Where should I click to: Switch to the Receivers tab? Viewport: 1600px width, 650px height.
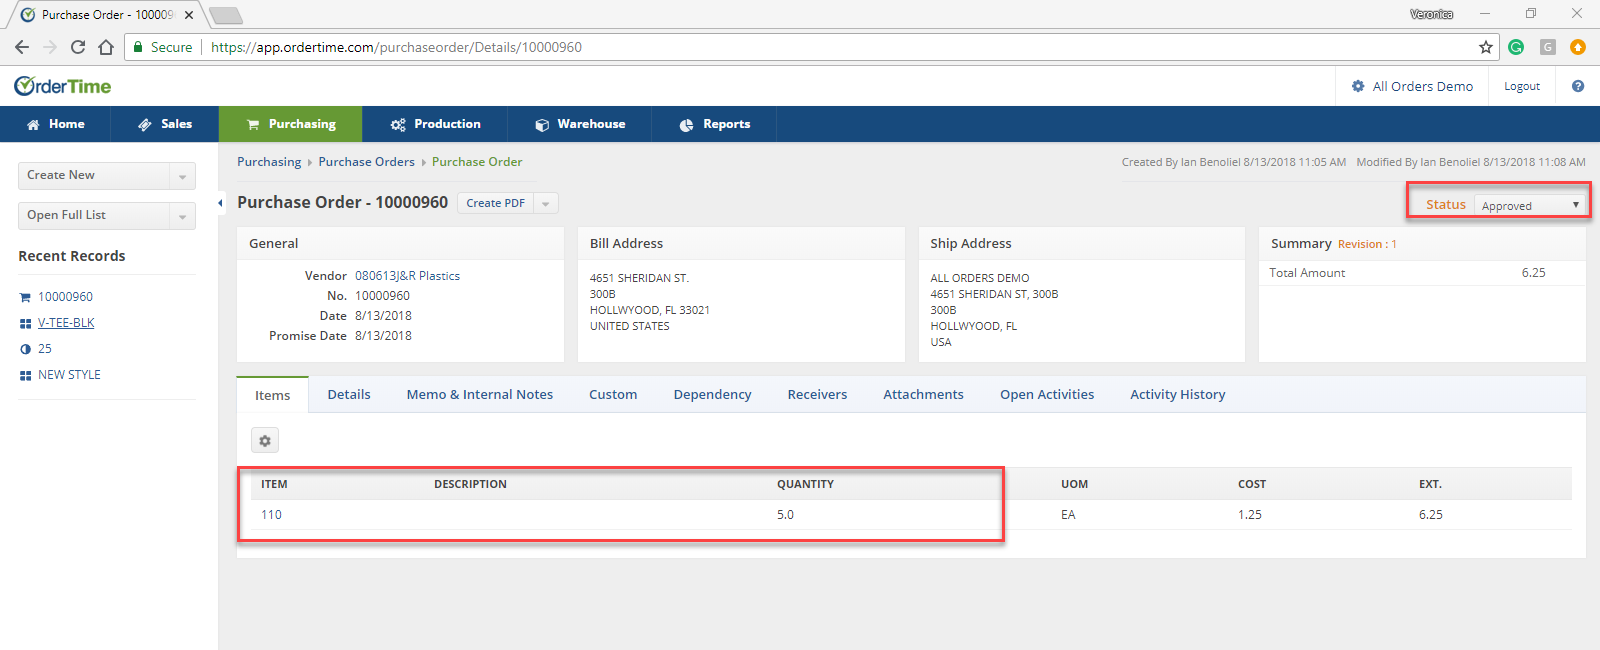(x=817, y=395)
